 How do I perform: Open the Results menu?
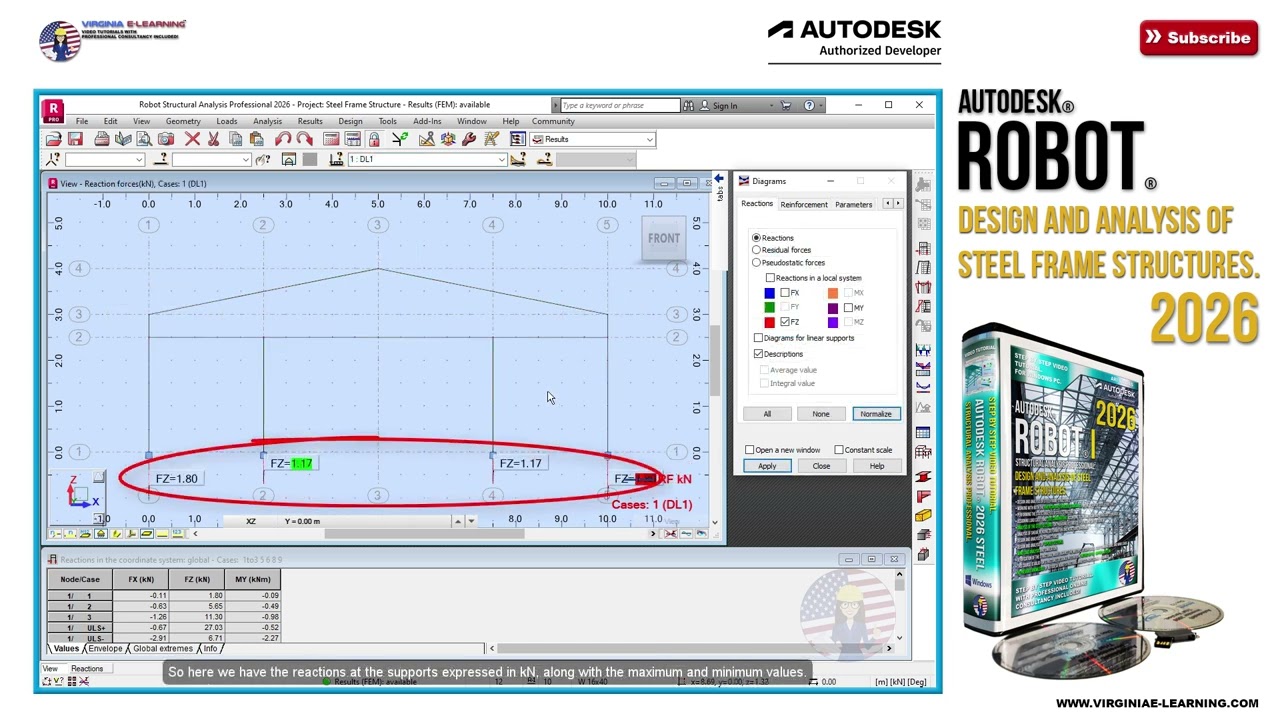[310, 121]
